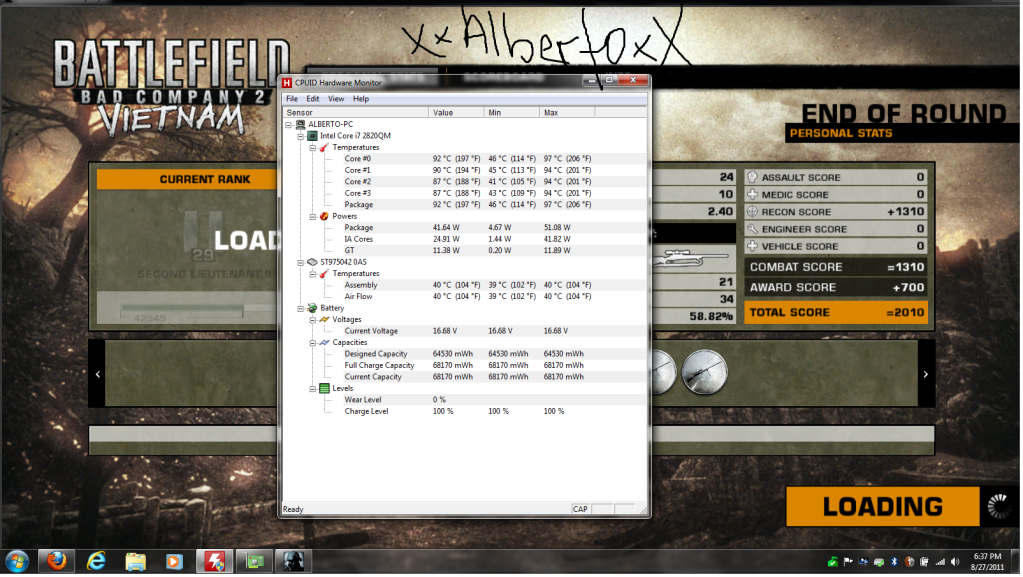Collapse the ALBERTO-PC tree node
Screen dimensions: 1023x577
[288, 125]
